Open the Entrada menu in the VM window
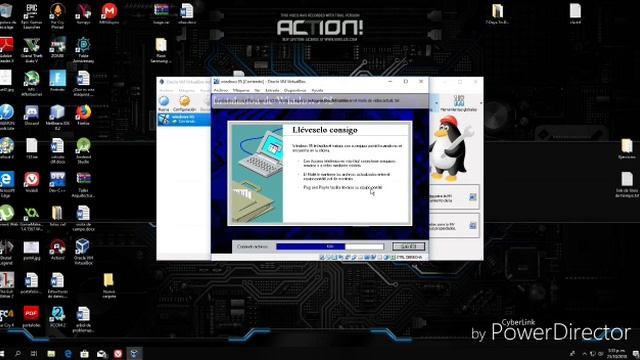Screen dimensions: 640x360 tap(272, 90)
